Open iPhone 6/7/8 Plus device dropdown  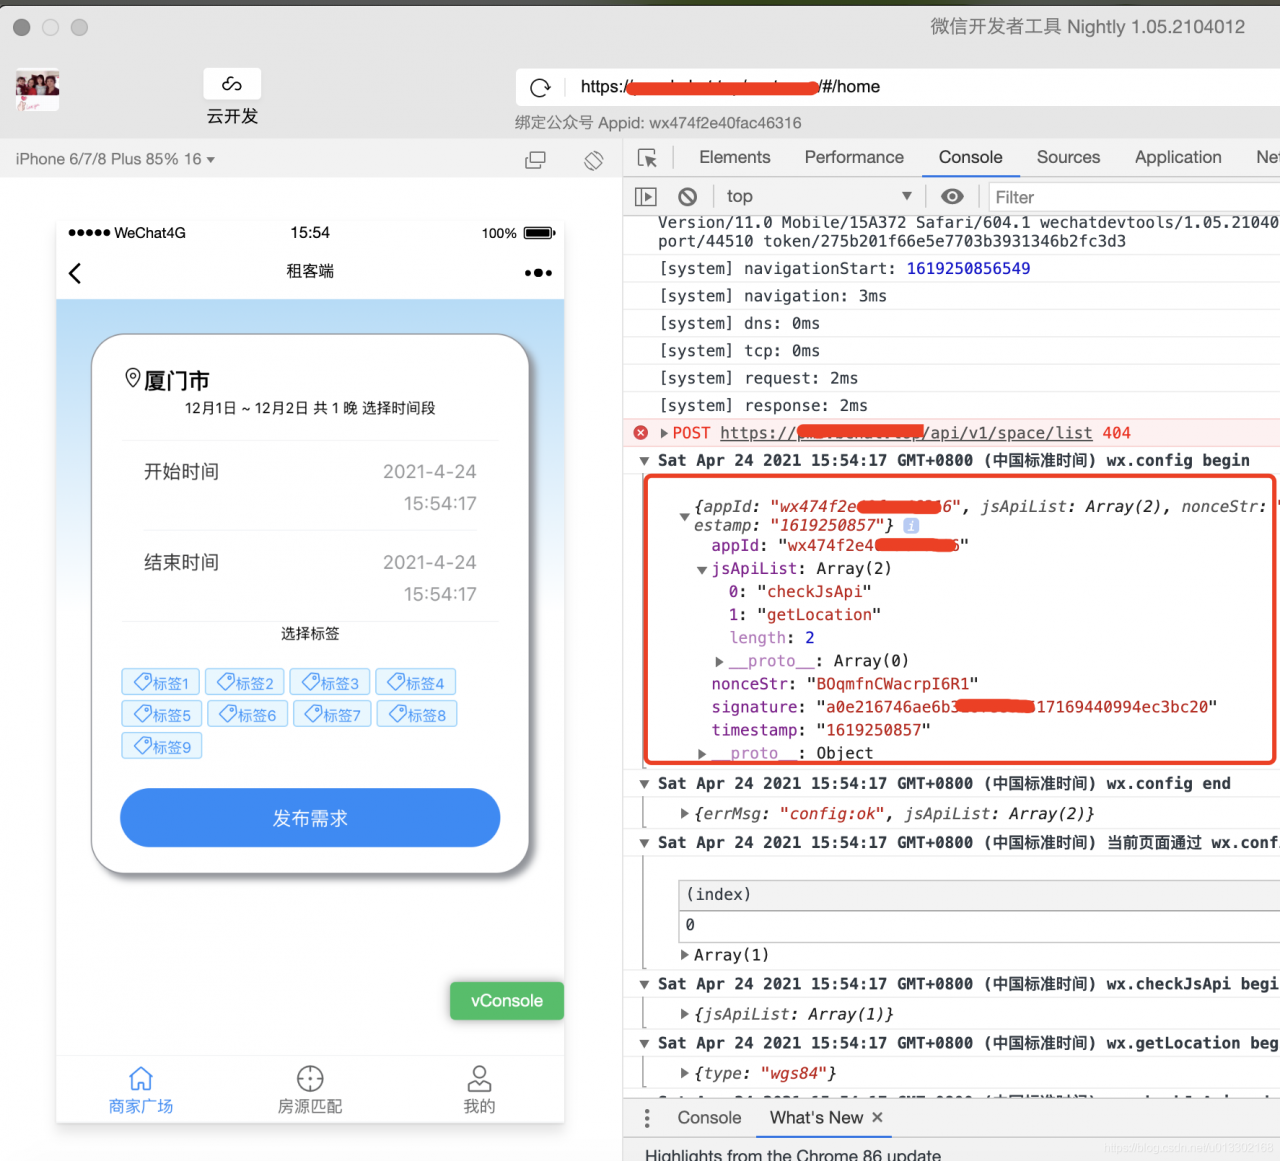(x=115, y=159)
